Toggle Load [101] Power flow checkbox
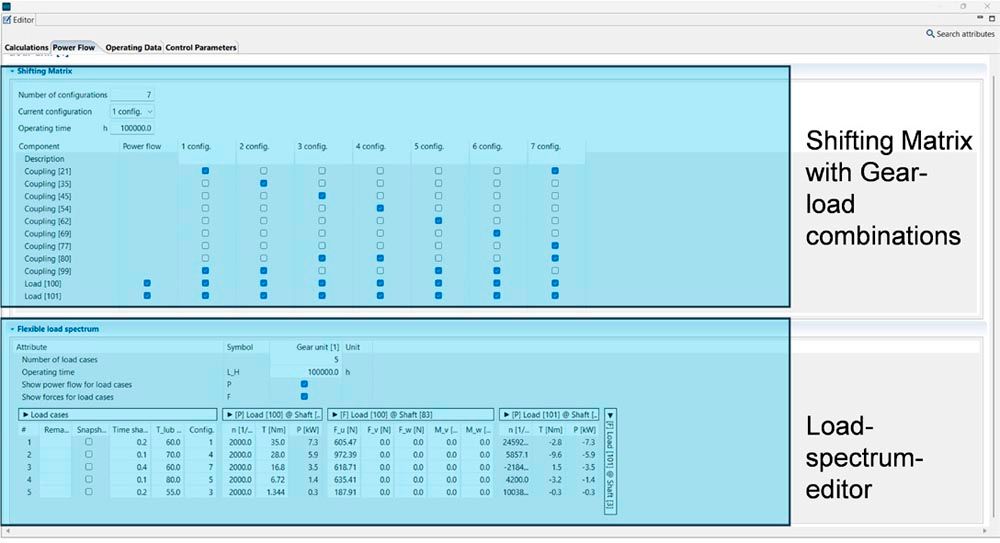This screenshot has width=1000, height=543. [147, 295]
